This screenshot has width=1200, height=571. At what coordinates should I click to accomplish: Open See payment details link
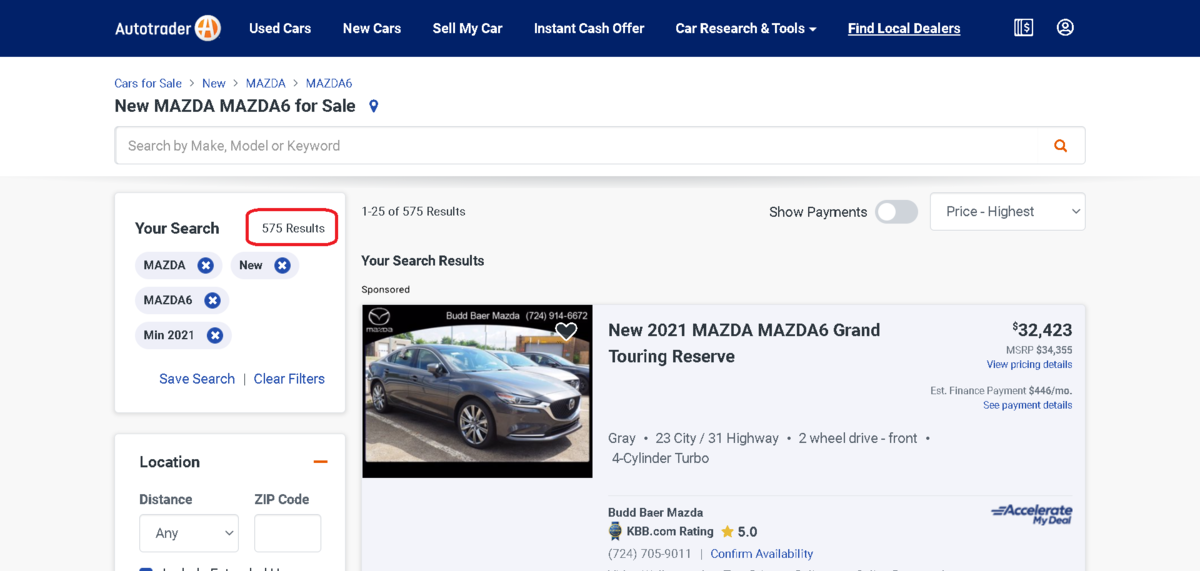click(x=1027, y=405)
